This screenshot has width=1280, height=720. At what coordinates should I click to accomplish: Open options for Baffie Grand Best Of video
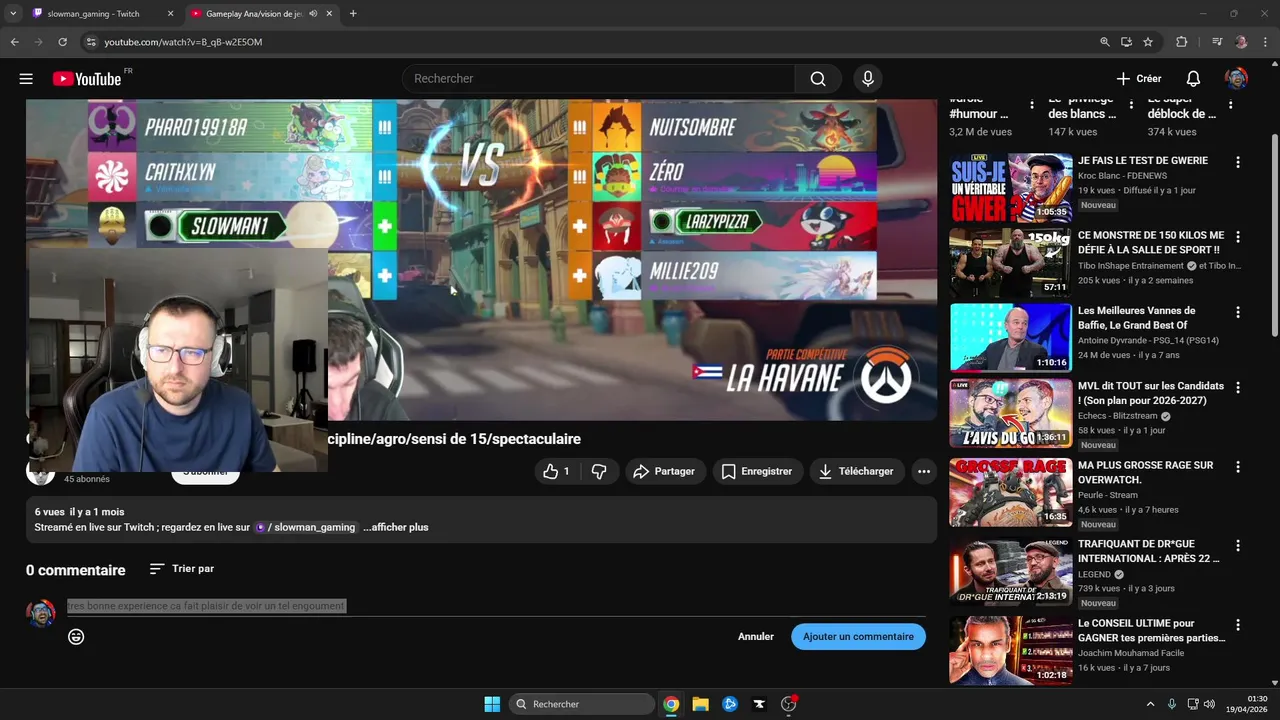(1238, 312)
